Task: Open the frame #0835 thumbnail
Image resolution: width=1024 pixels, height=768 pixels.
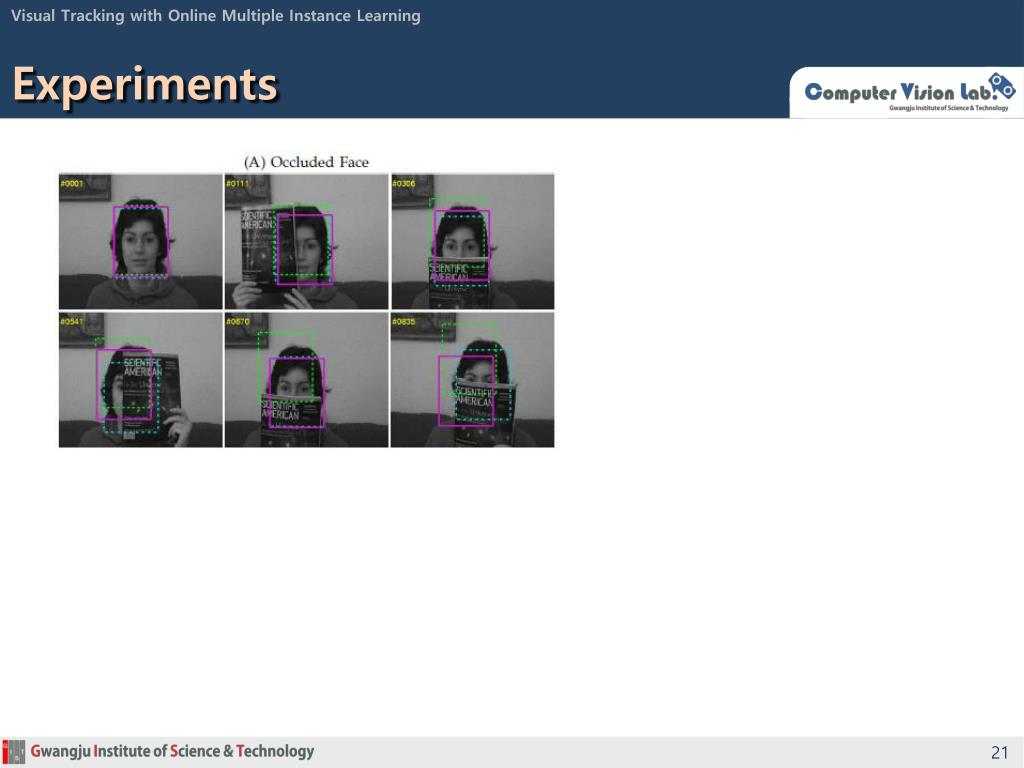Action: (x=473, y=380)
